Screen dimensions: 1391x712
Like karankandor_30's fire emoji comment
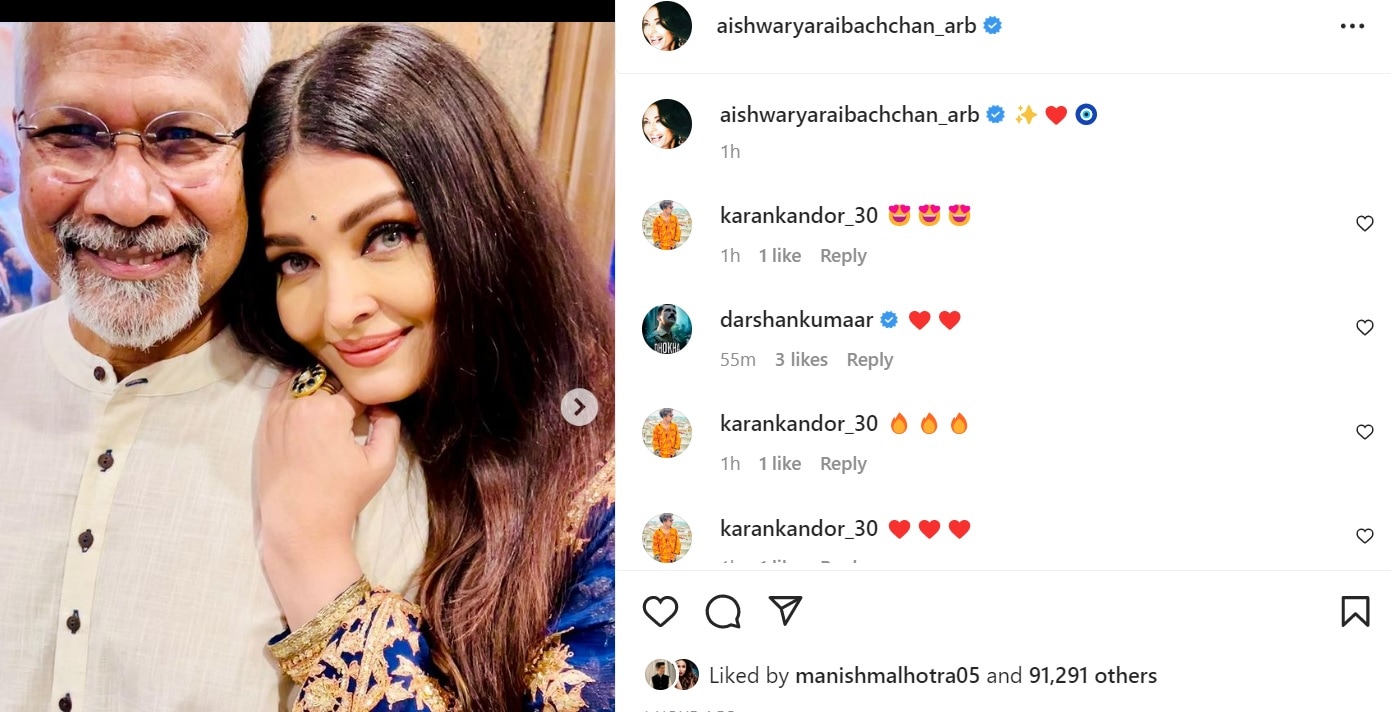coord(1364,432)
